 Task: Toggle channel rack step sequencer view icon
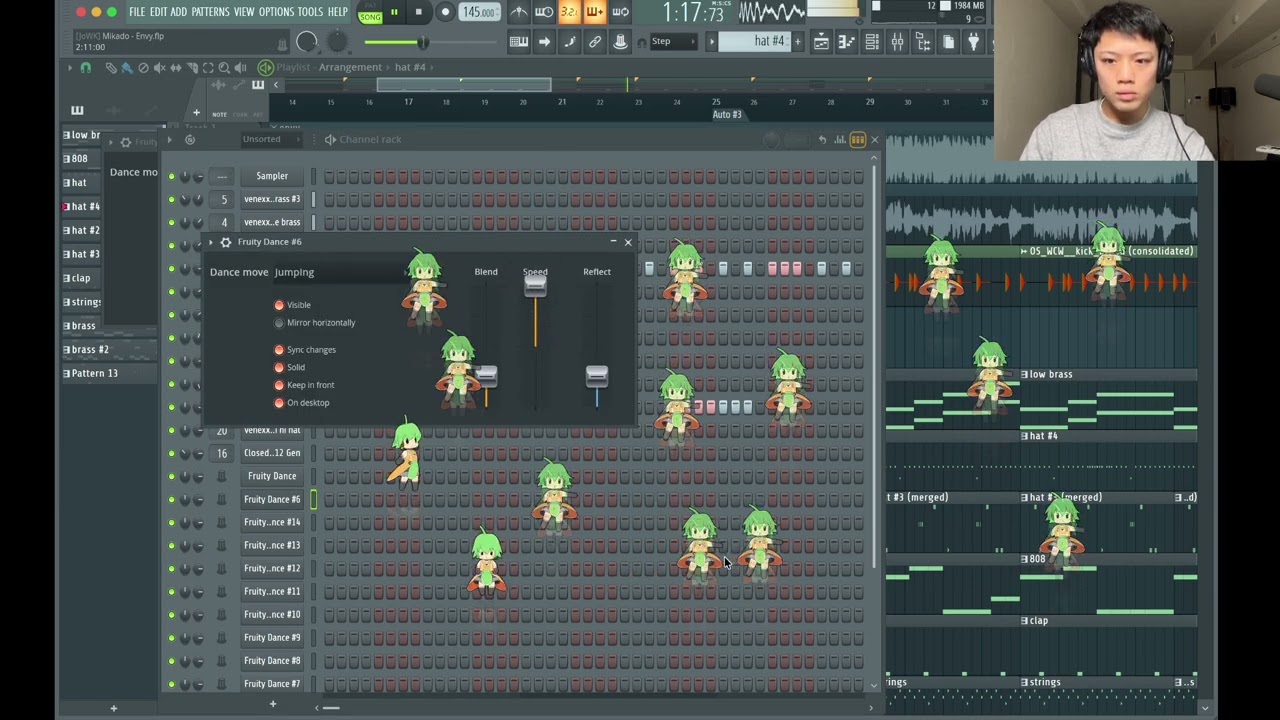[858, 140]
